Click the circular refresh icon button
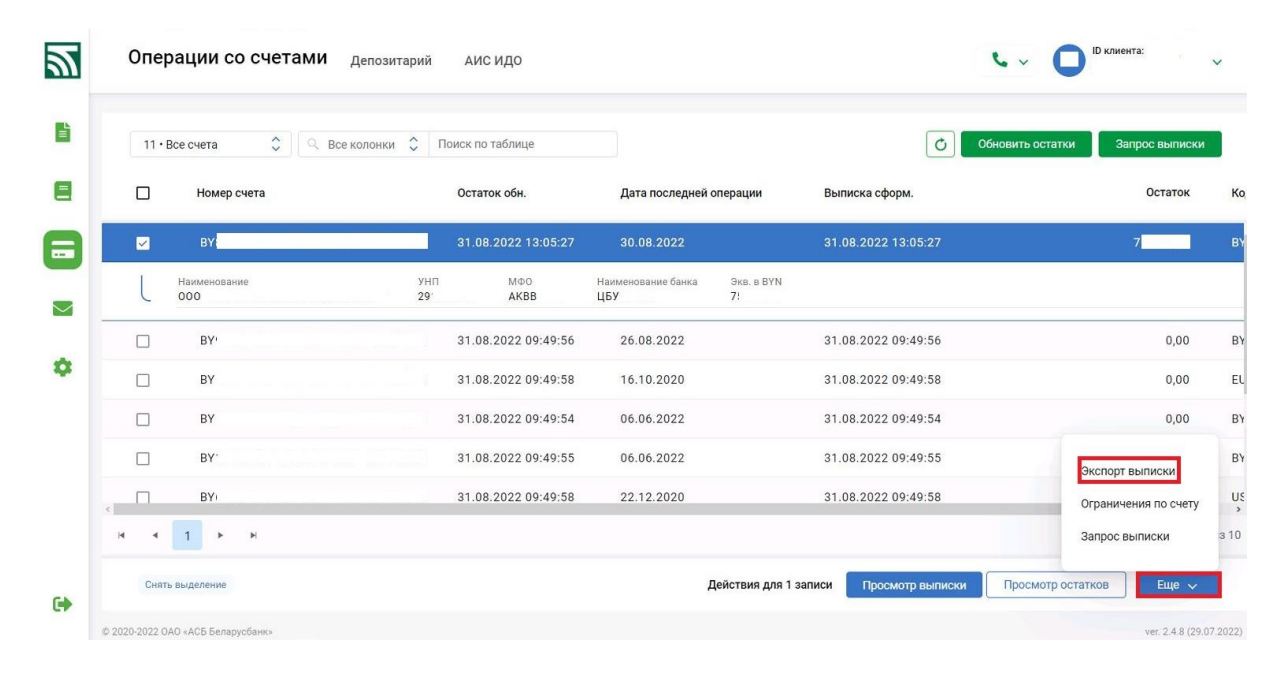The height and width of the screenshot is (679, 1273). pyautogui.click(x=939, y=144)
